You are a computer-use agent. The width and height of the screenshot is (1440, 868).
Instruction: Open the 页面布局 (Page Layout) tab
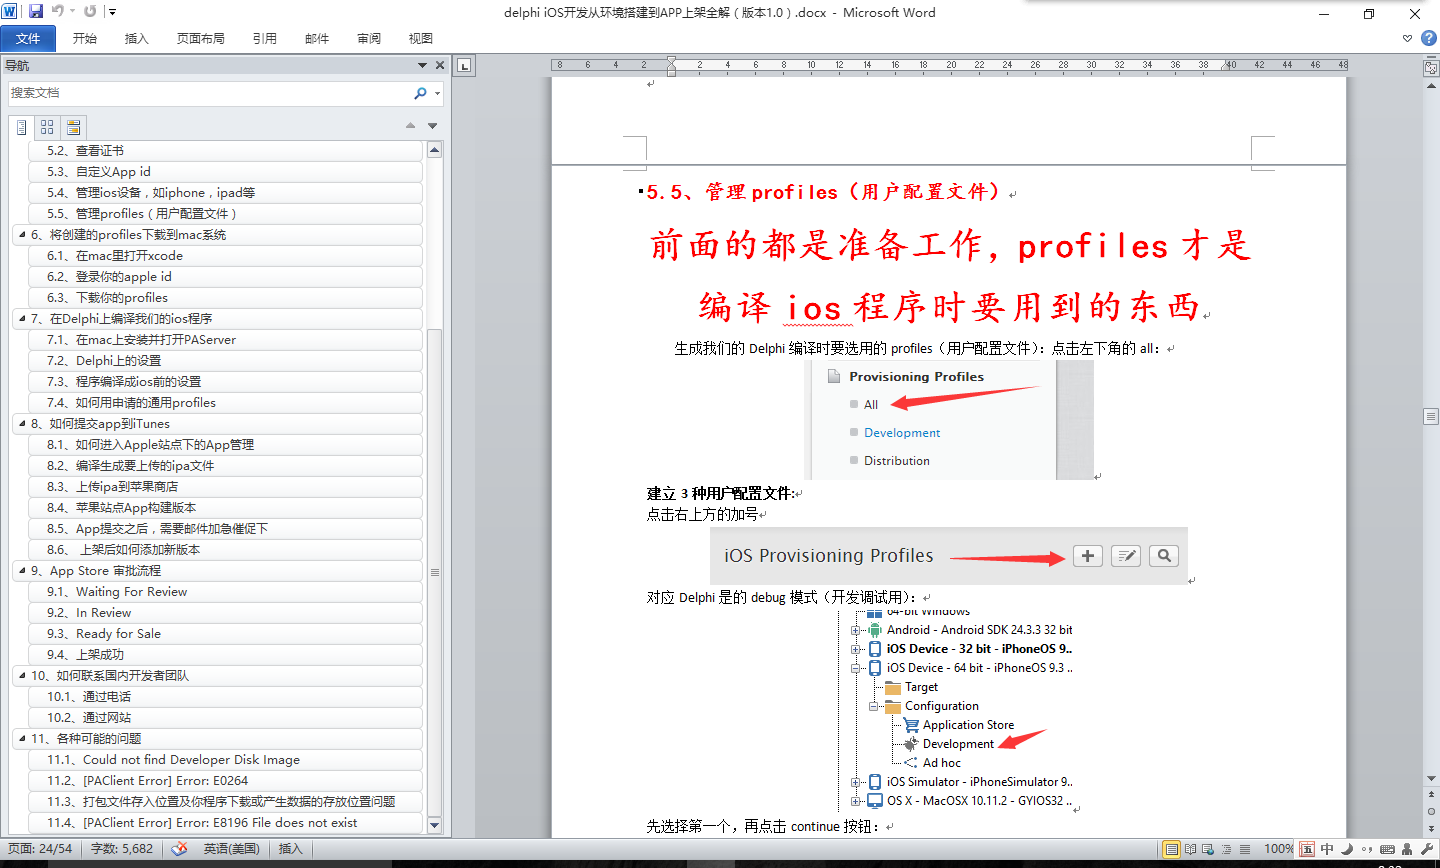(201, 38)
